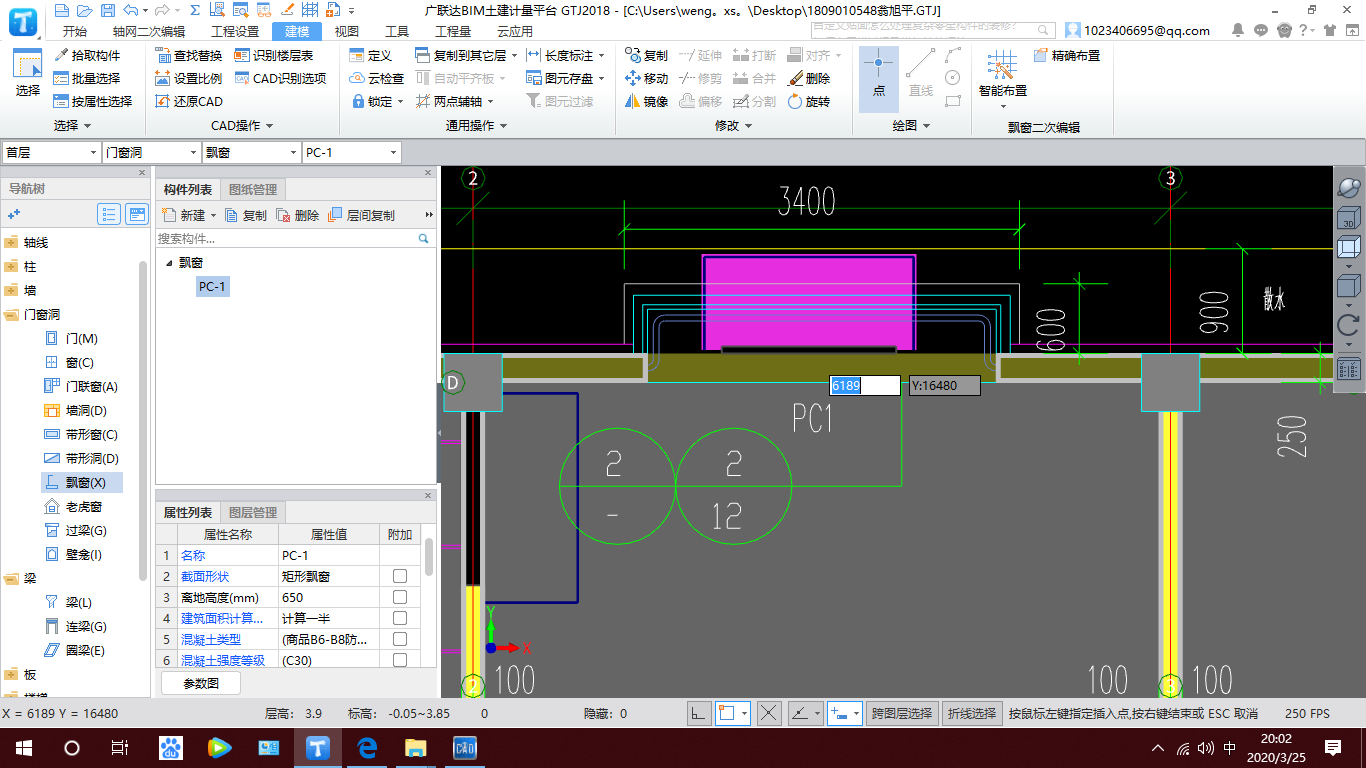Collapse the 飘窗 tree node in component list
1366x768 pixels.
[168, 263]
